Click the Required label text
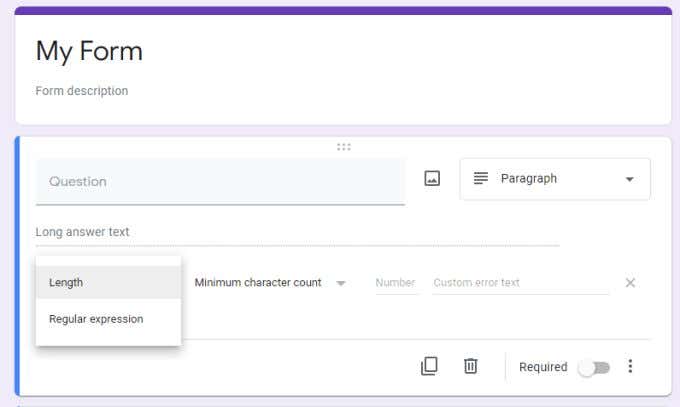 coord(543,367)
